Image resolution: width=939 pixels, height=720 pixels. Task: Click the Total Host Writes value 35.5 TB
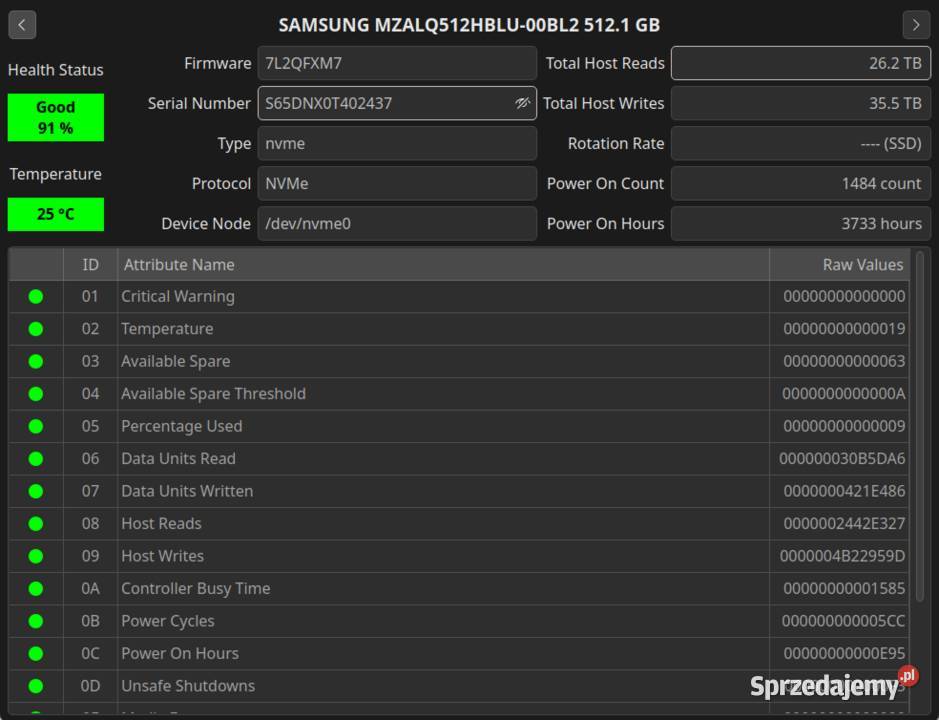801,103
